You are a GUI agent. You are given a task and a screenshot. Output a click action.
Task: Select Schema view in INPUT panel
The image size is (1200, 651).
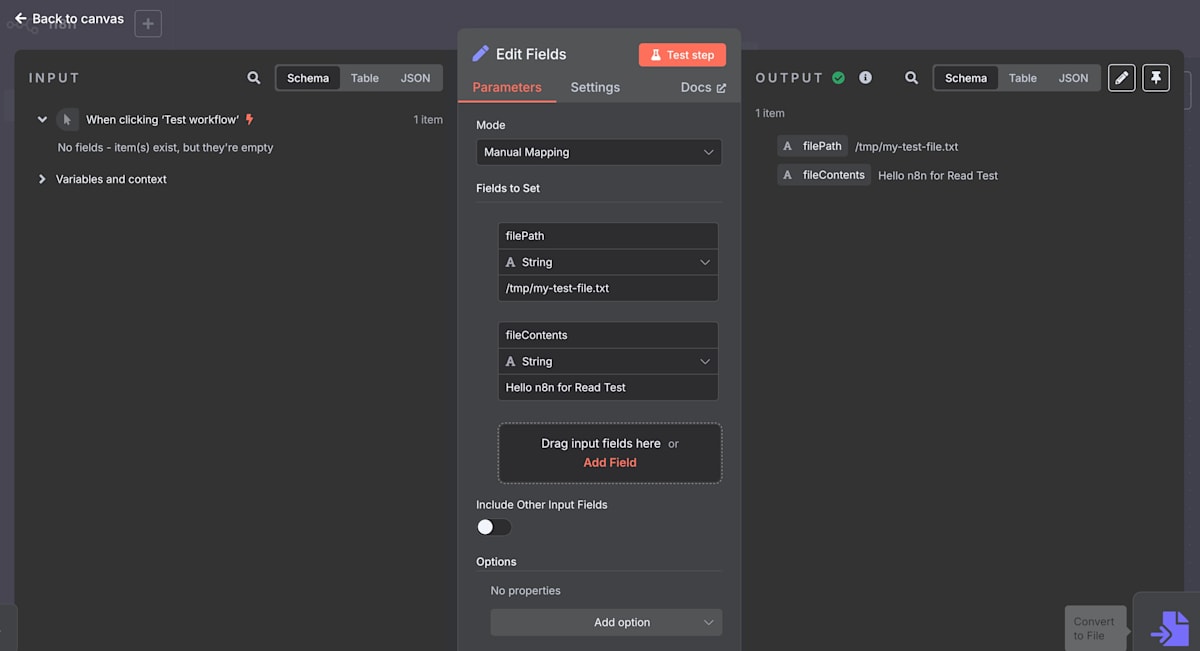(308, 78)
